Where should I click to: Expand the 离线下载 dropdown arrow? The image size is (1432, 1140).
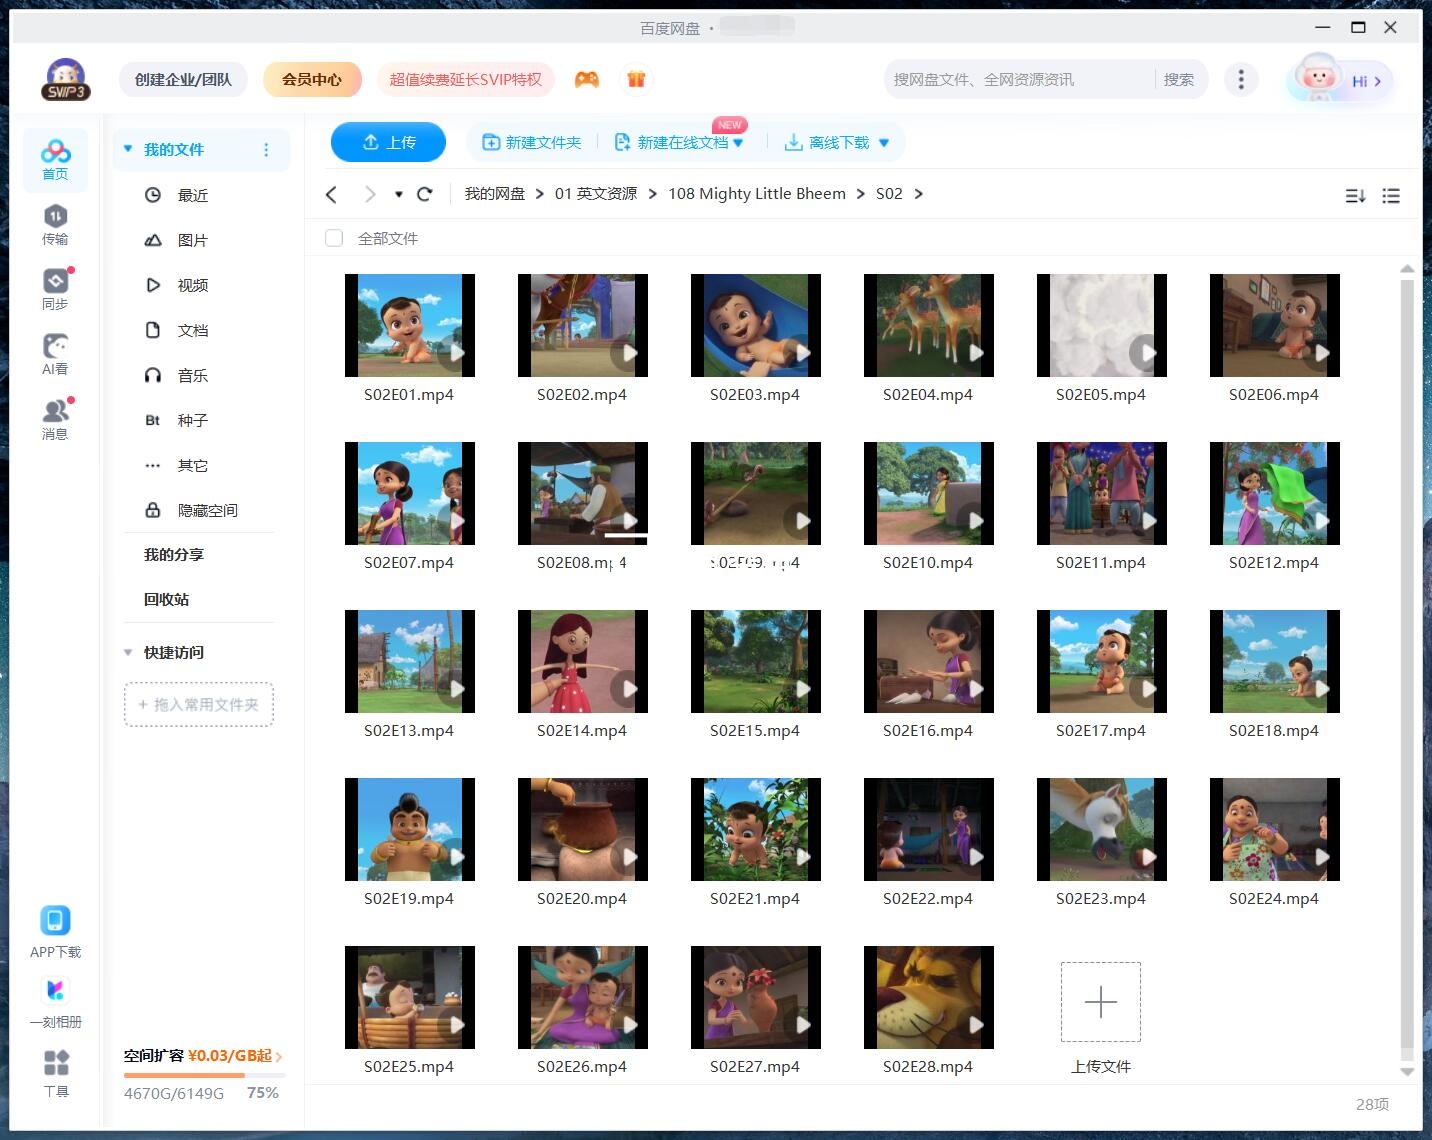coord(884,142)
